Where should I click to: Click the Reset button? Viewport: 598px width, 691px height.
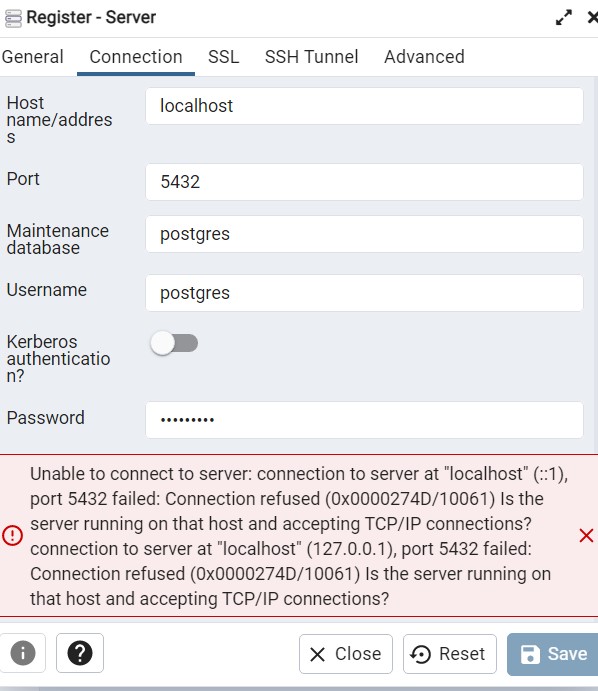[x=449, y=654]
